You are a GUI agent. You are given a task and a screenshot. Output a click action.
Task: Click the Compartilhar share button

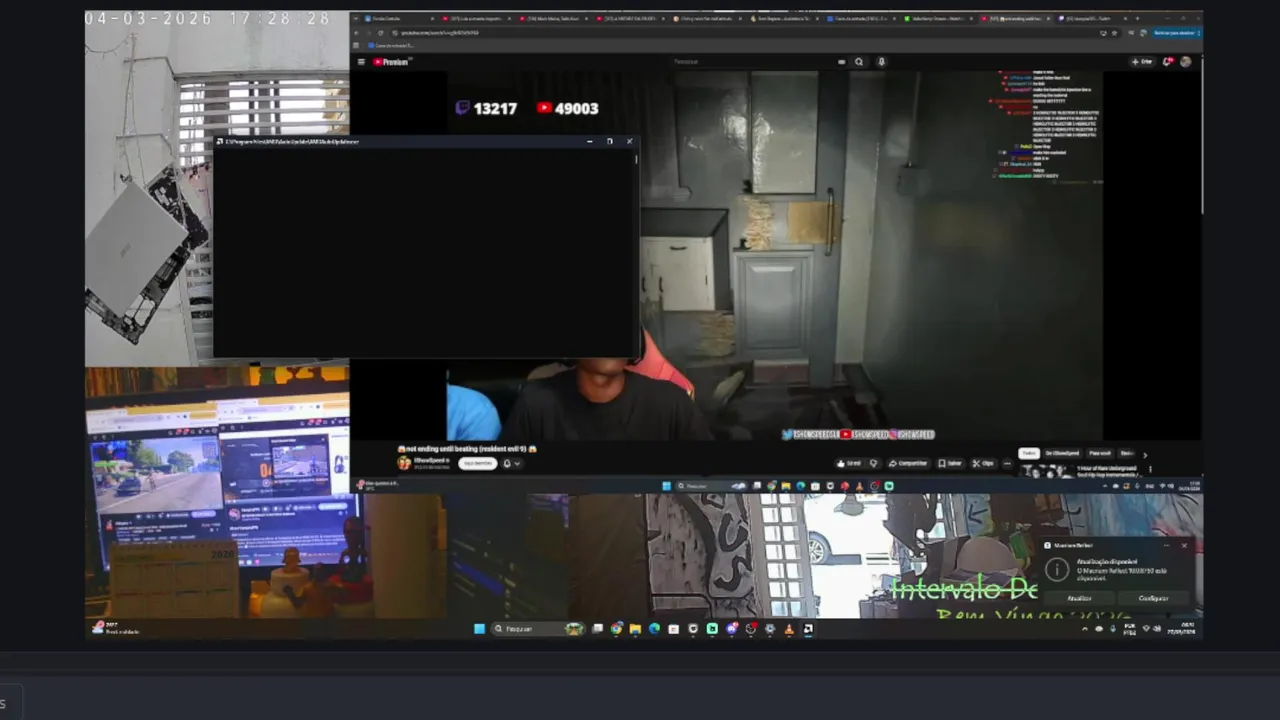coord(908,463)
